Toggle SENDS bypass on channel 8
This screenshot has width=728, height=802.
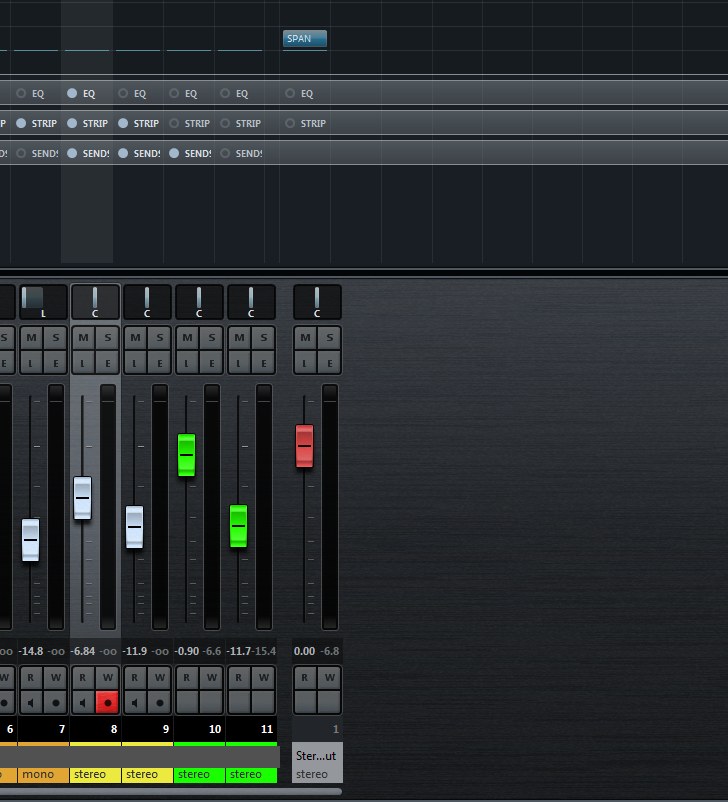coord(72,153)
